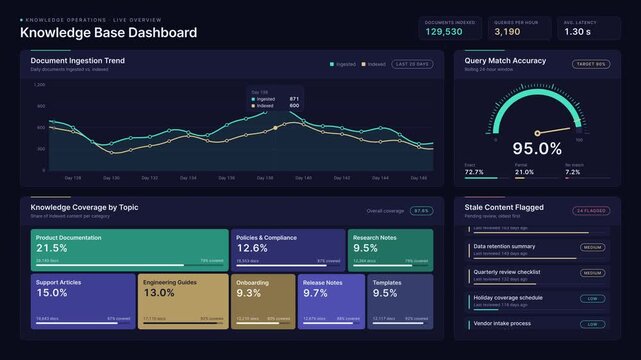This screenshot has height=360, width=641.
Task: Click the No match 7.2% value
Action: pos(572,172)
